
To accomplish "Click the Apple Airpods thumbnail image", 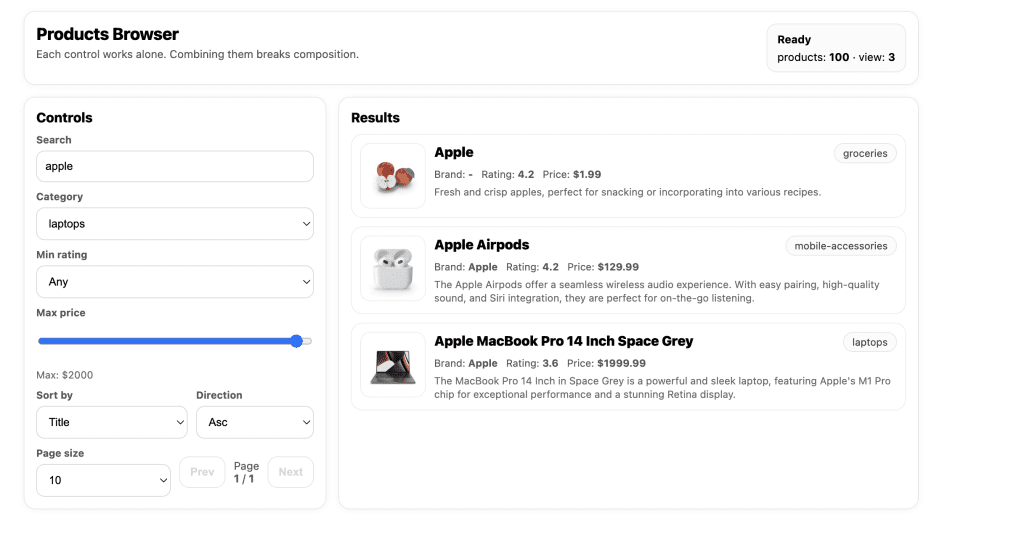I will click(x=393, y=268).
